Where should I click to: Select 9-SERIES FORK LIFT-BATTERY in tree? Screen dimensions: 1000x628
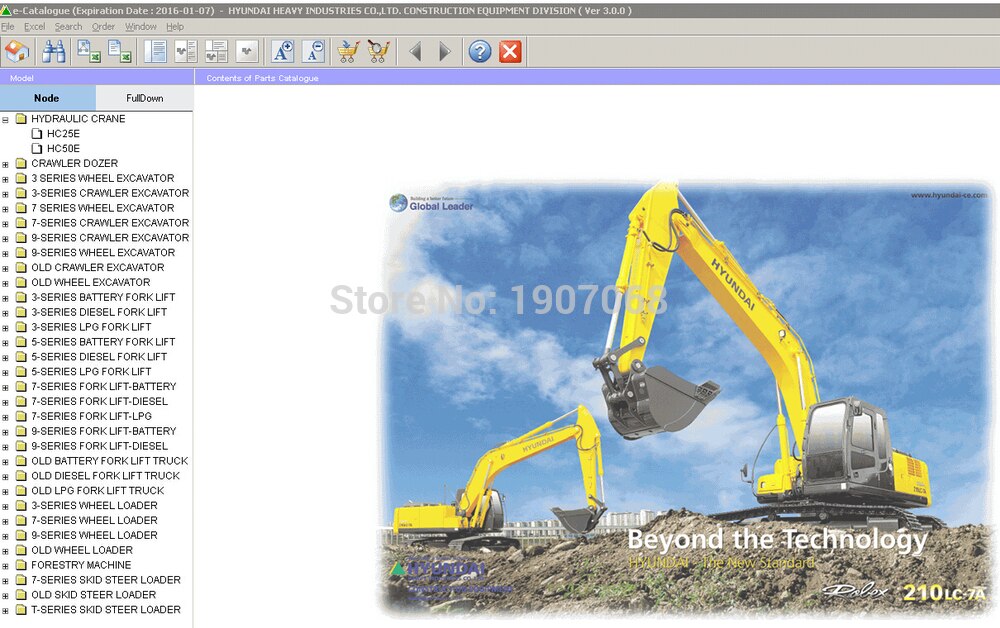tap(103, 431)
